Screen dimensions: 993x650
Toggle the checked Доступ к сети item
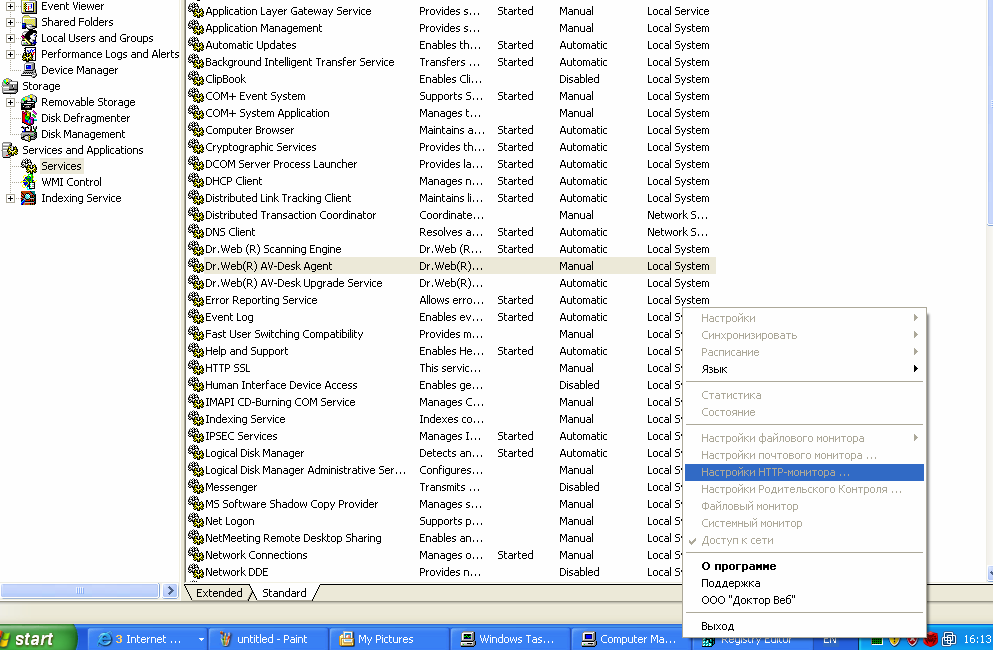coord(804,540)
